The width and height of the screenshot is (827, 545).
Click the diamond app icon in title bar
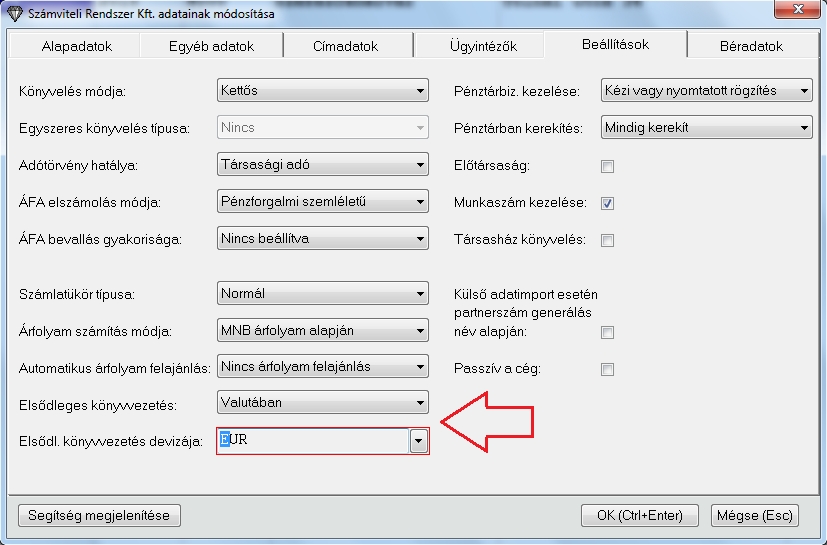(x=13, y=14)
